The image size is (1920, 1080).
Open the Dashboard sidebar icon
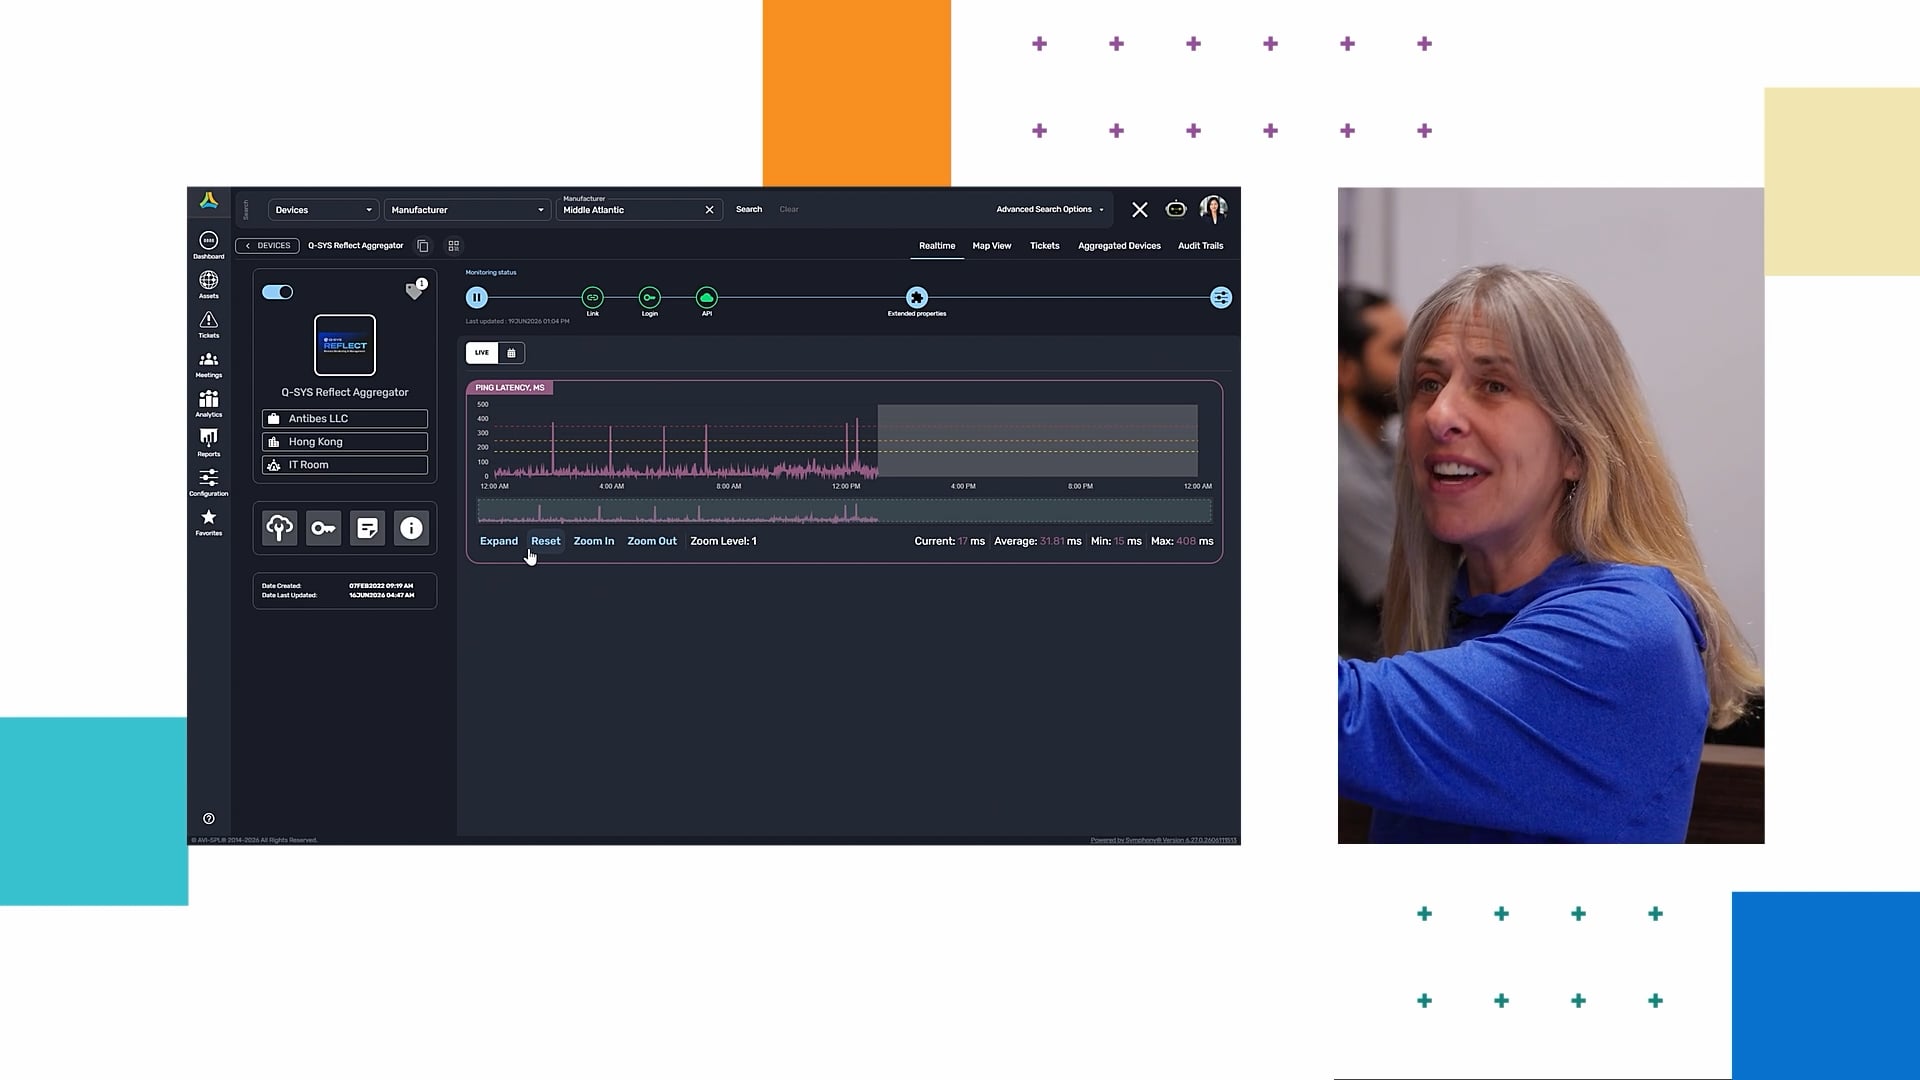(208, 245)
